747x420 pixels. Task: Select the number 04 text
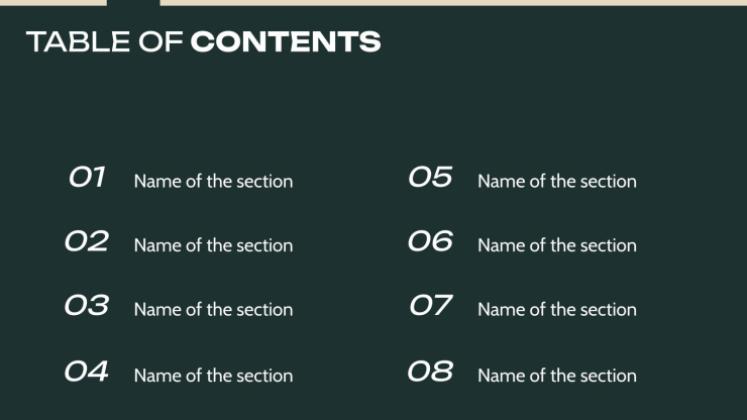point(86,372)
